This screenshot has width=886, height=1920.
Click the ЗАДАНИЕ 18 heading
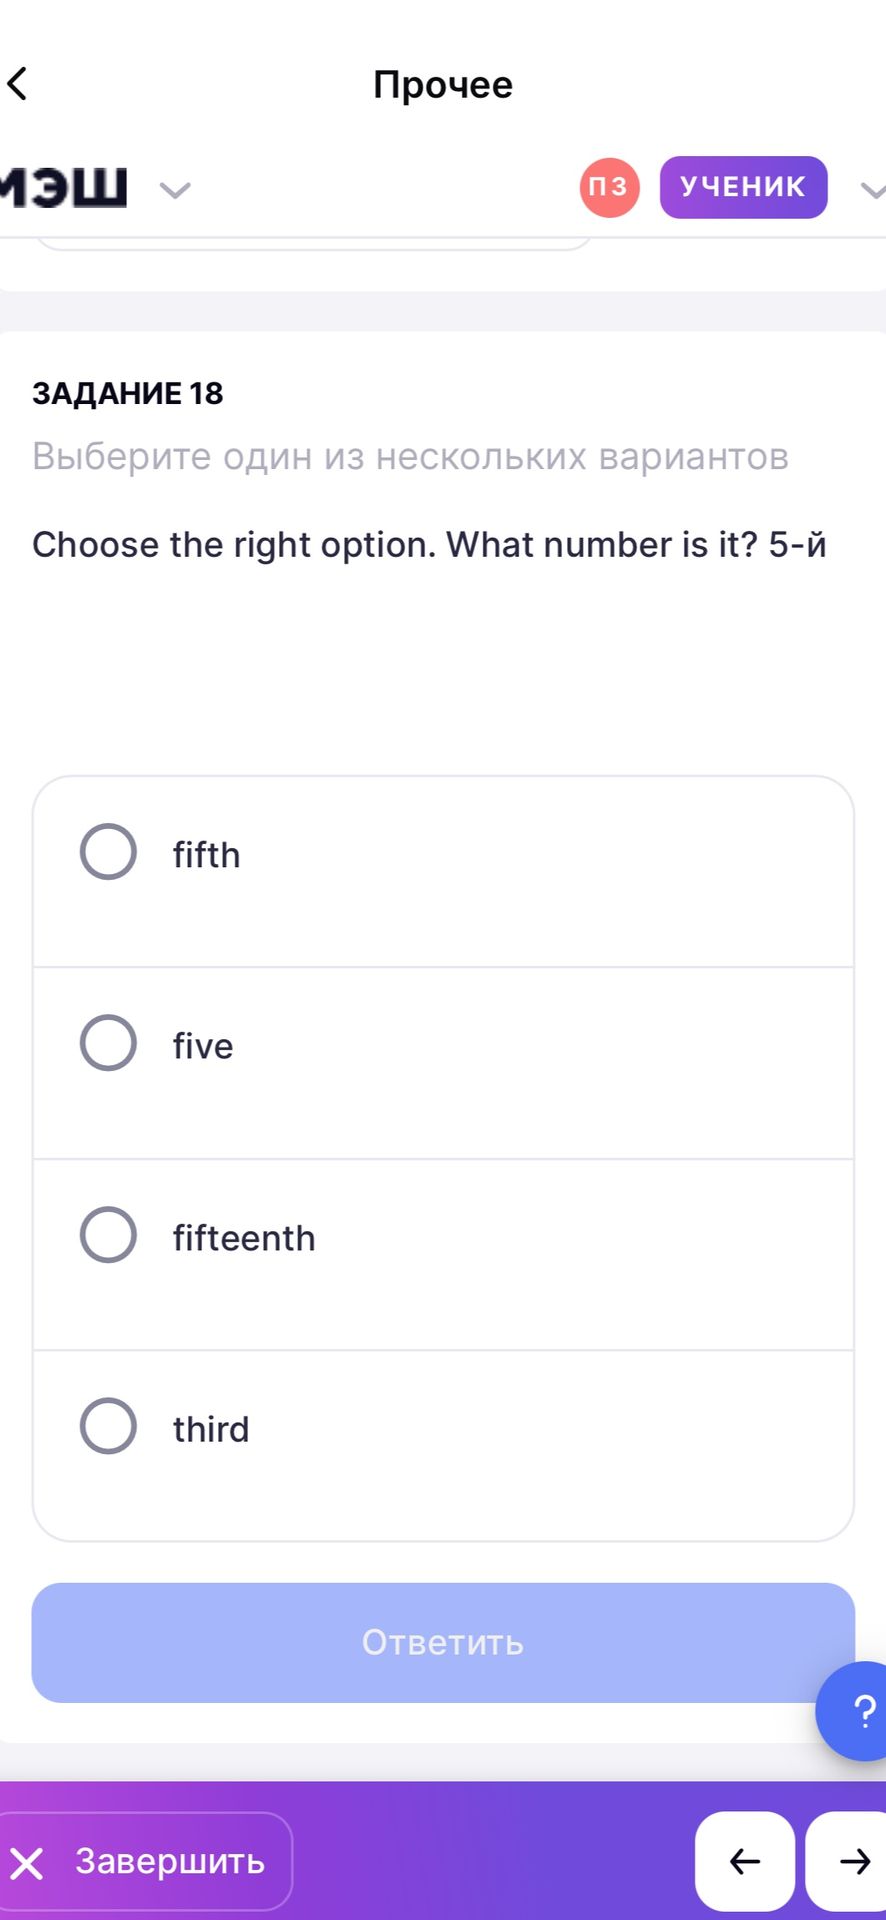(x=128, y=393)
